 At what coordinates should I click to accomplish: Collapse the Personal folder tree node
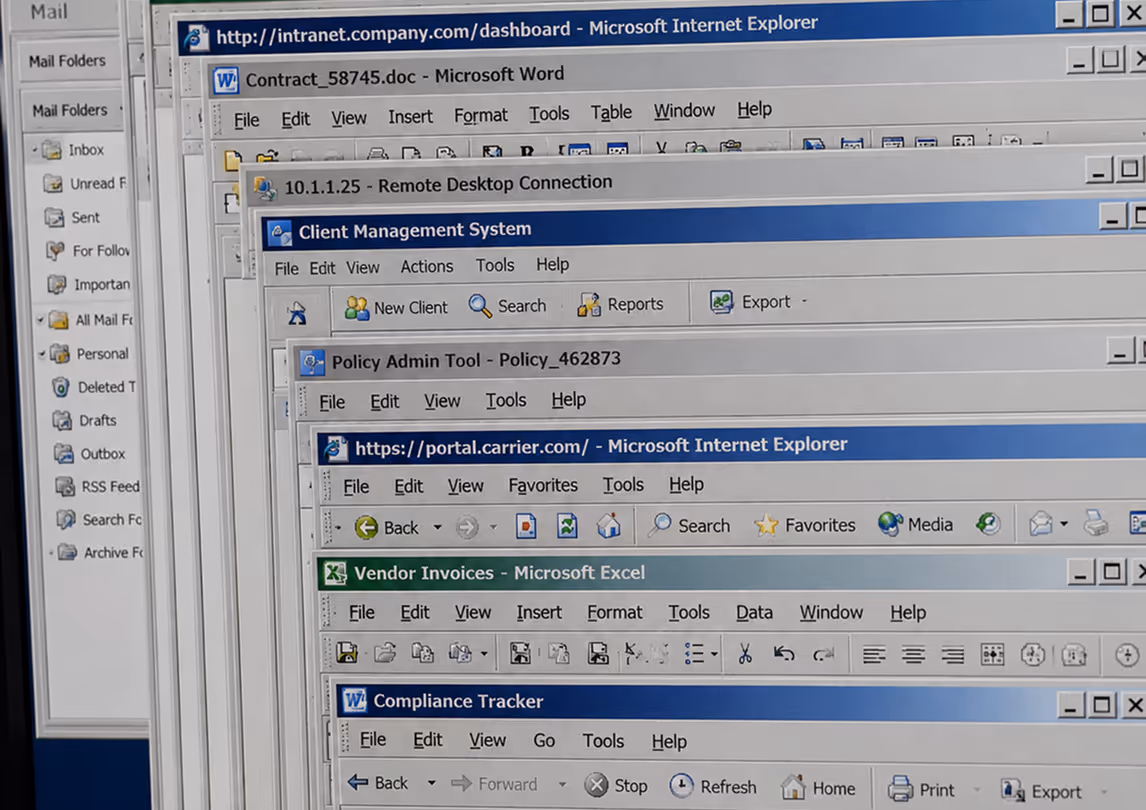(42, 354)
